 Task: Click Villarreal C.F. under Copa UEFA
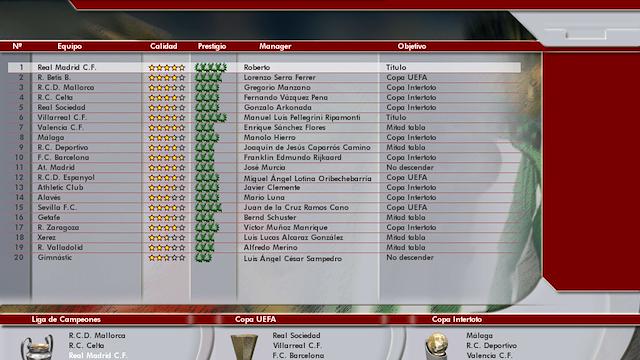tap(297, 346)
